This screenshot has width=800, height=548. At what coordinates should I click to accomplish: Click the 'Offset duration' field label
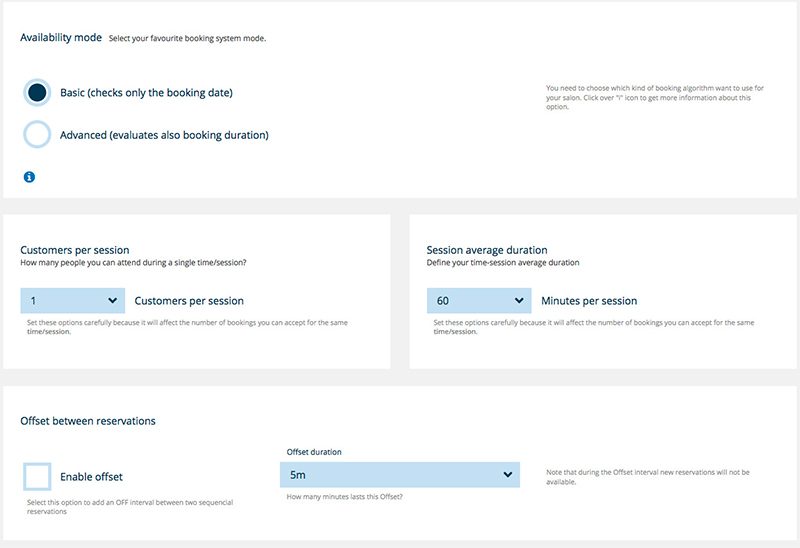click(314, 452)
